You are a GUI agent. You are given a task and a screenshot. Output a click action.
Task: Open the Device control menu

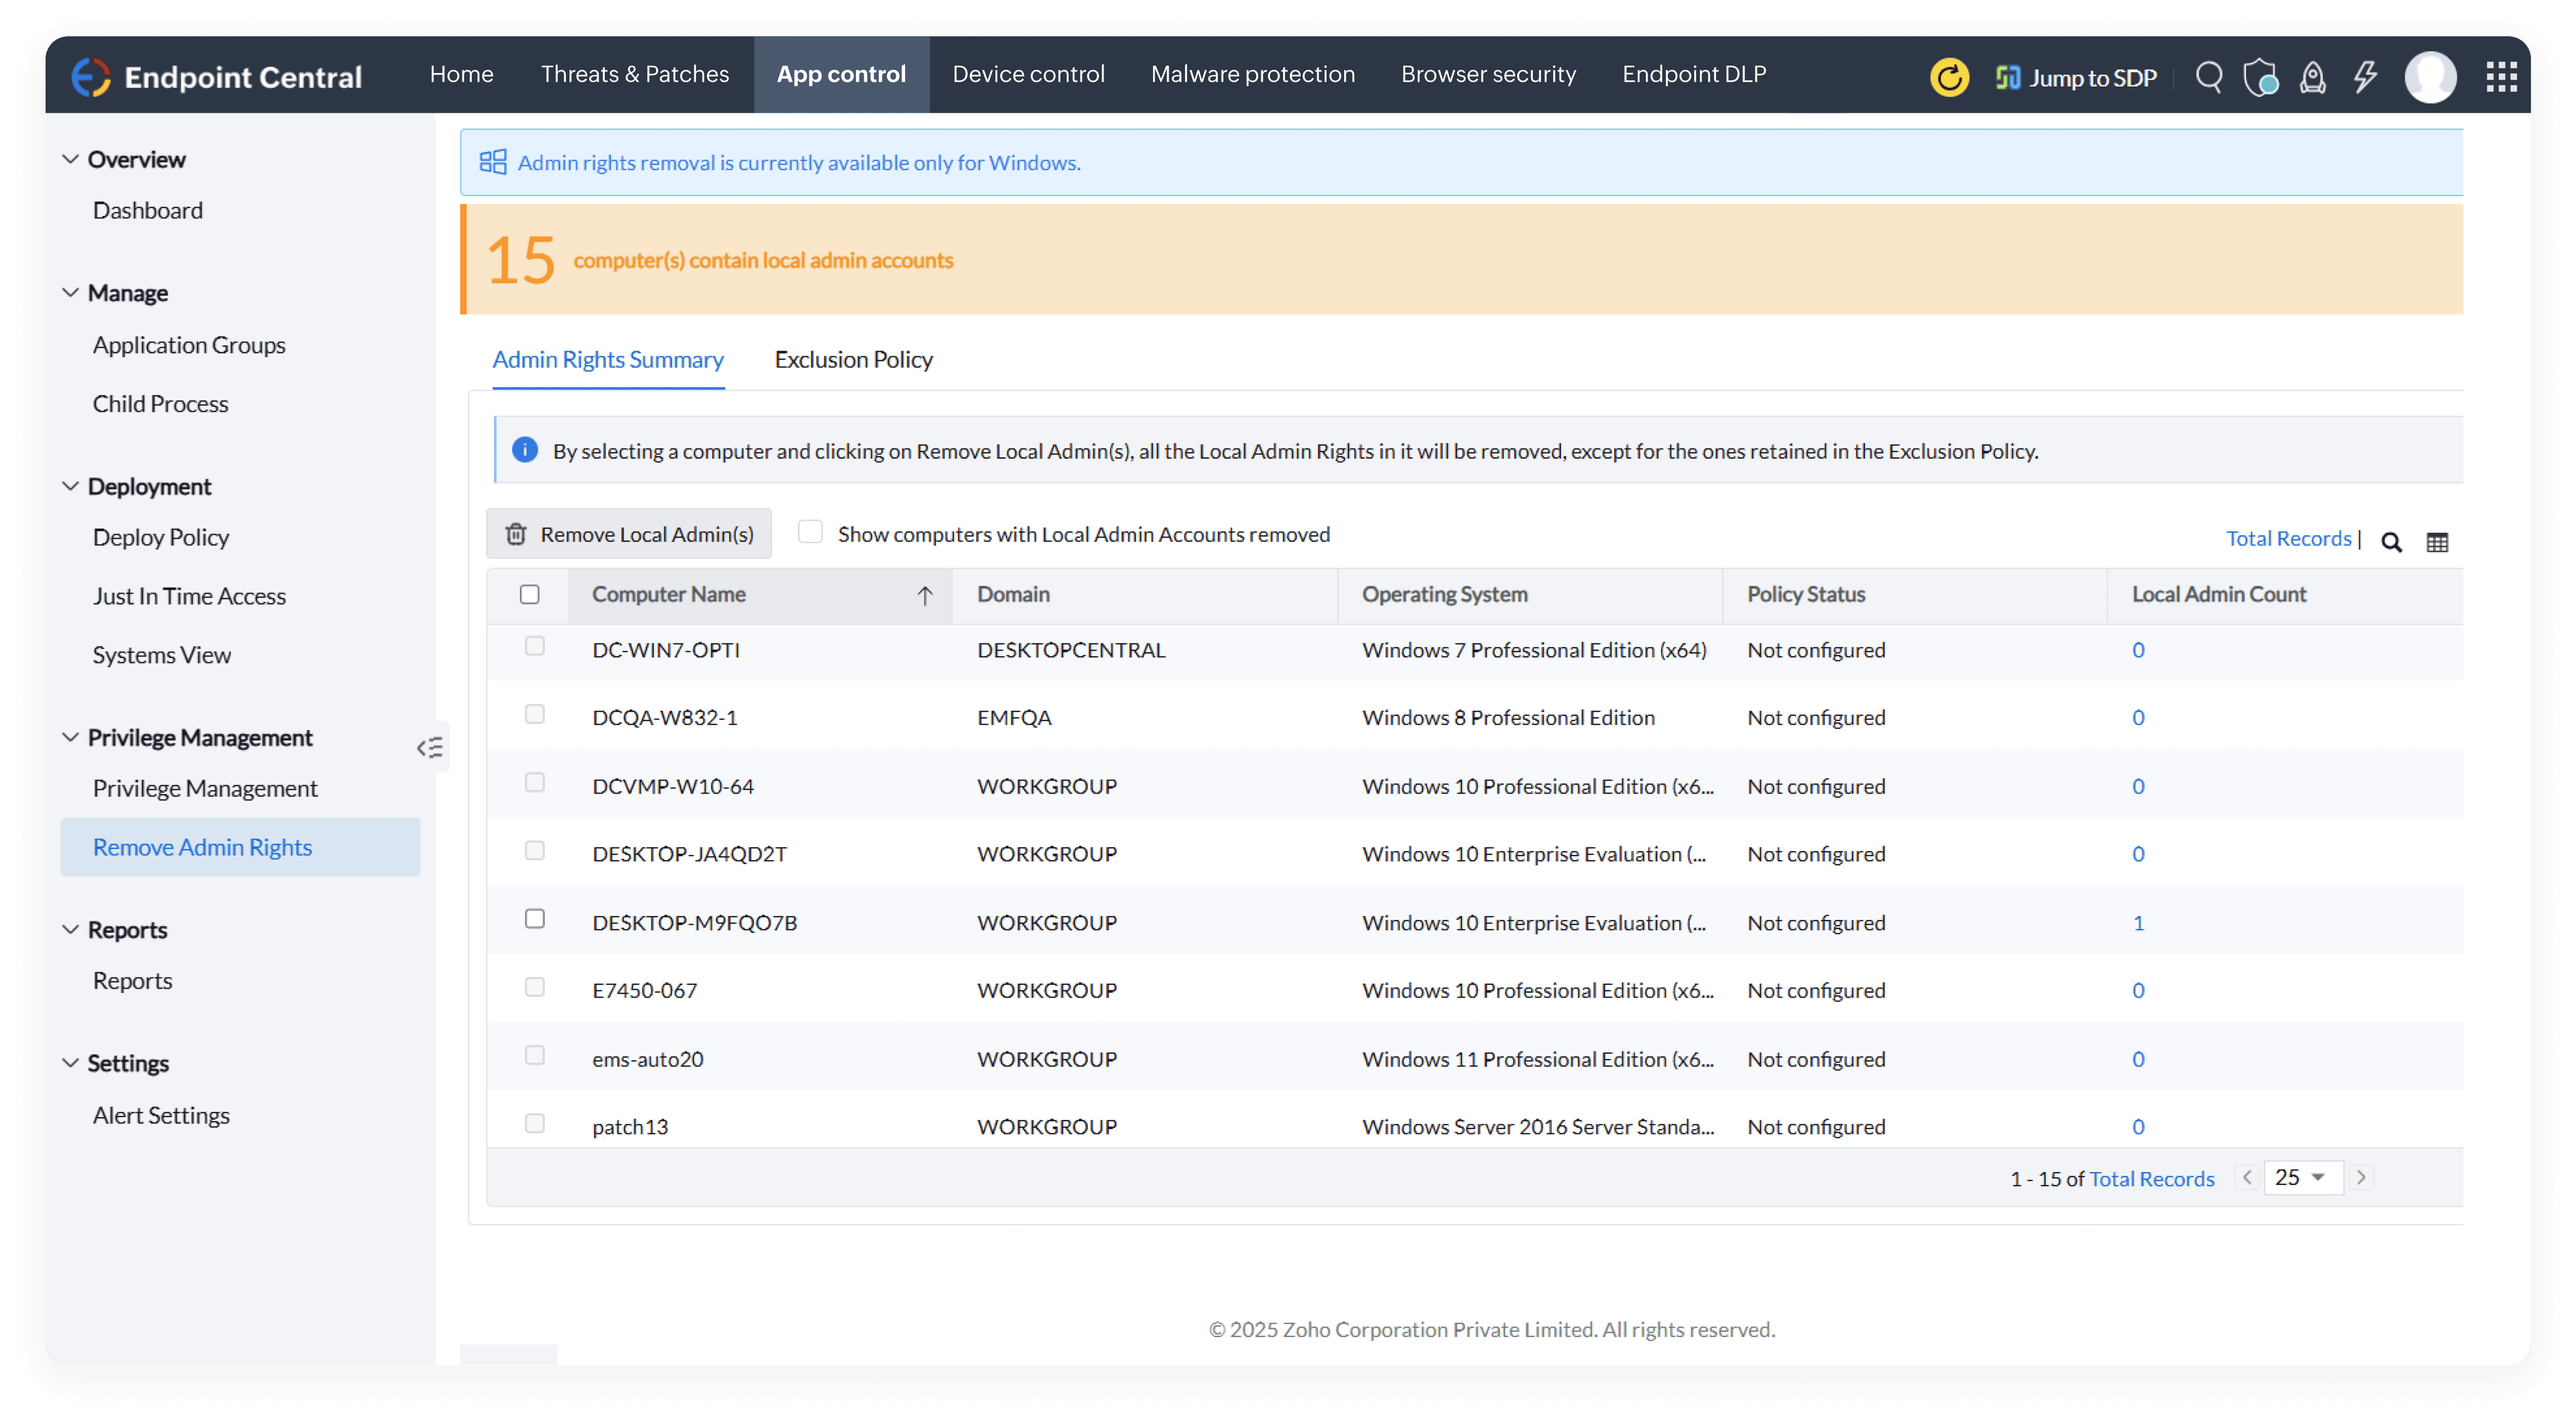tap(1028, 74)
